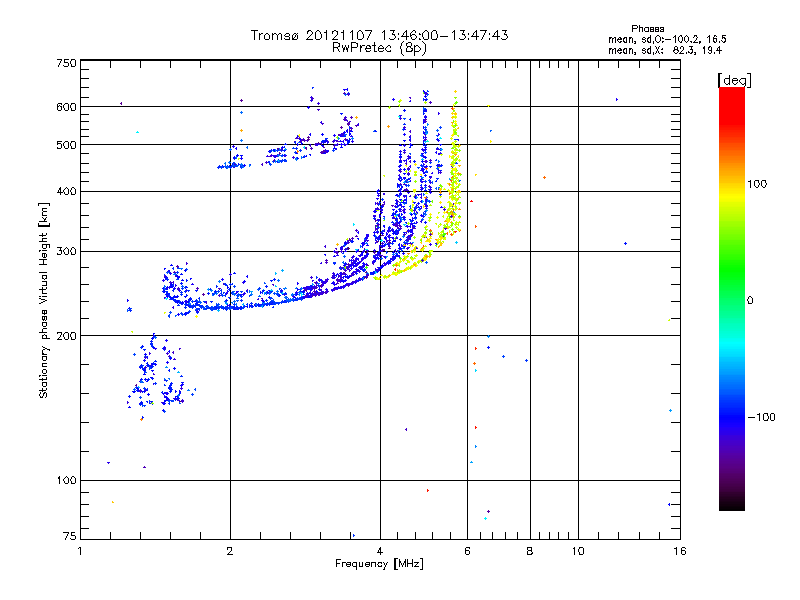Click the "RwPretec (8p)" subtitle

379,47
